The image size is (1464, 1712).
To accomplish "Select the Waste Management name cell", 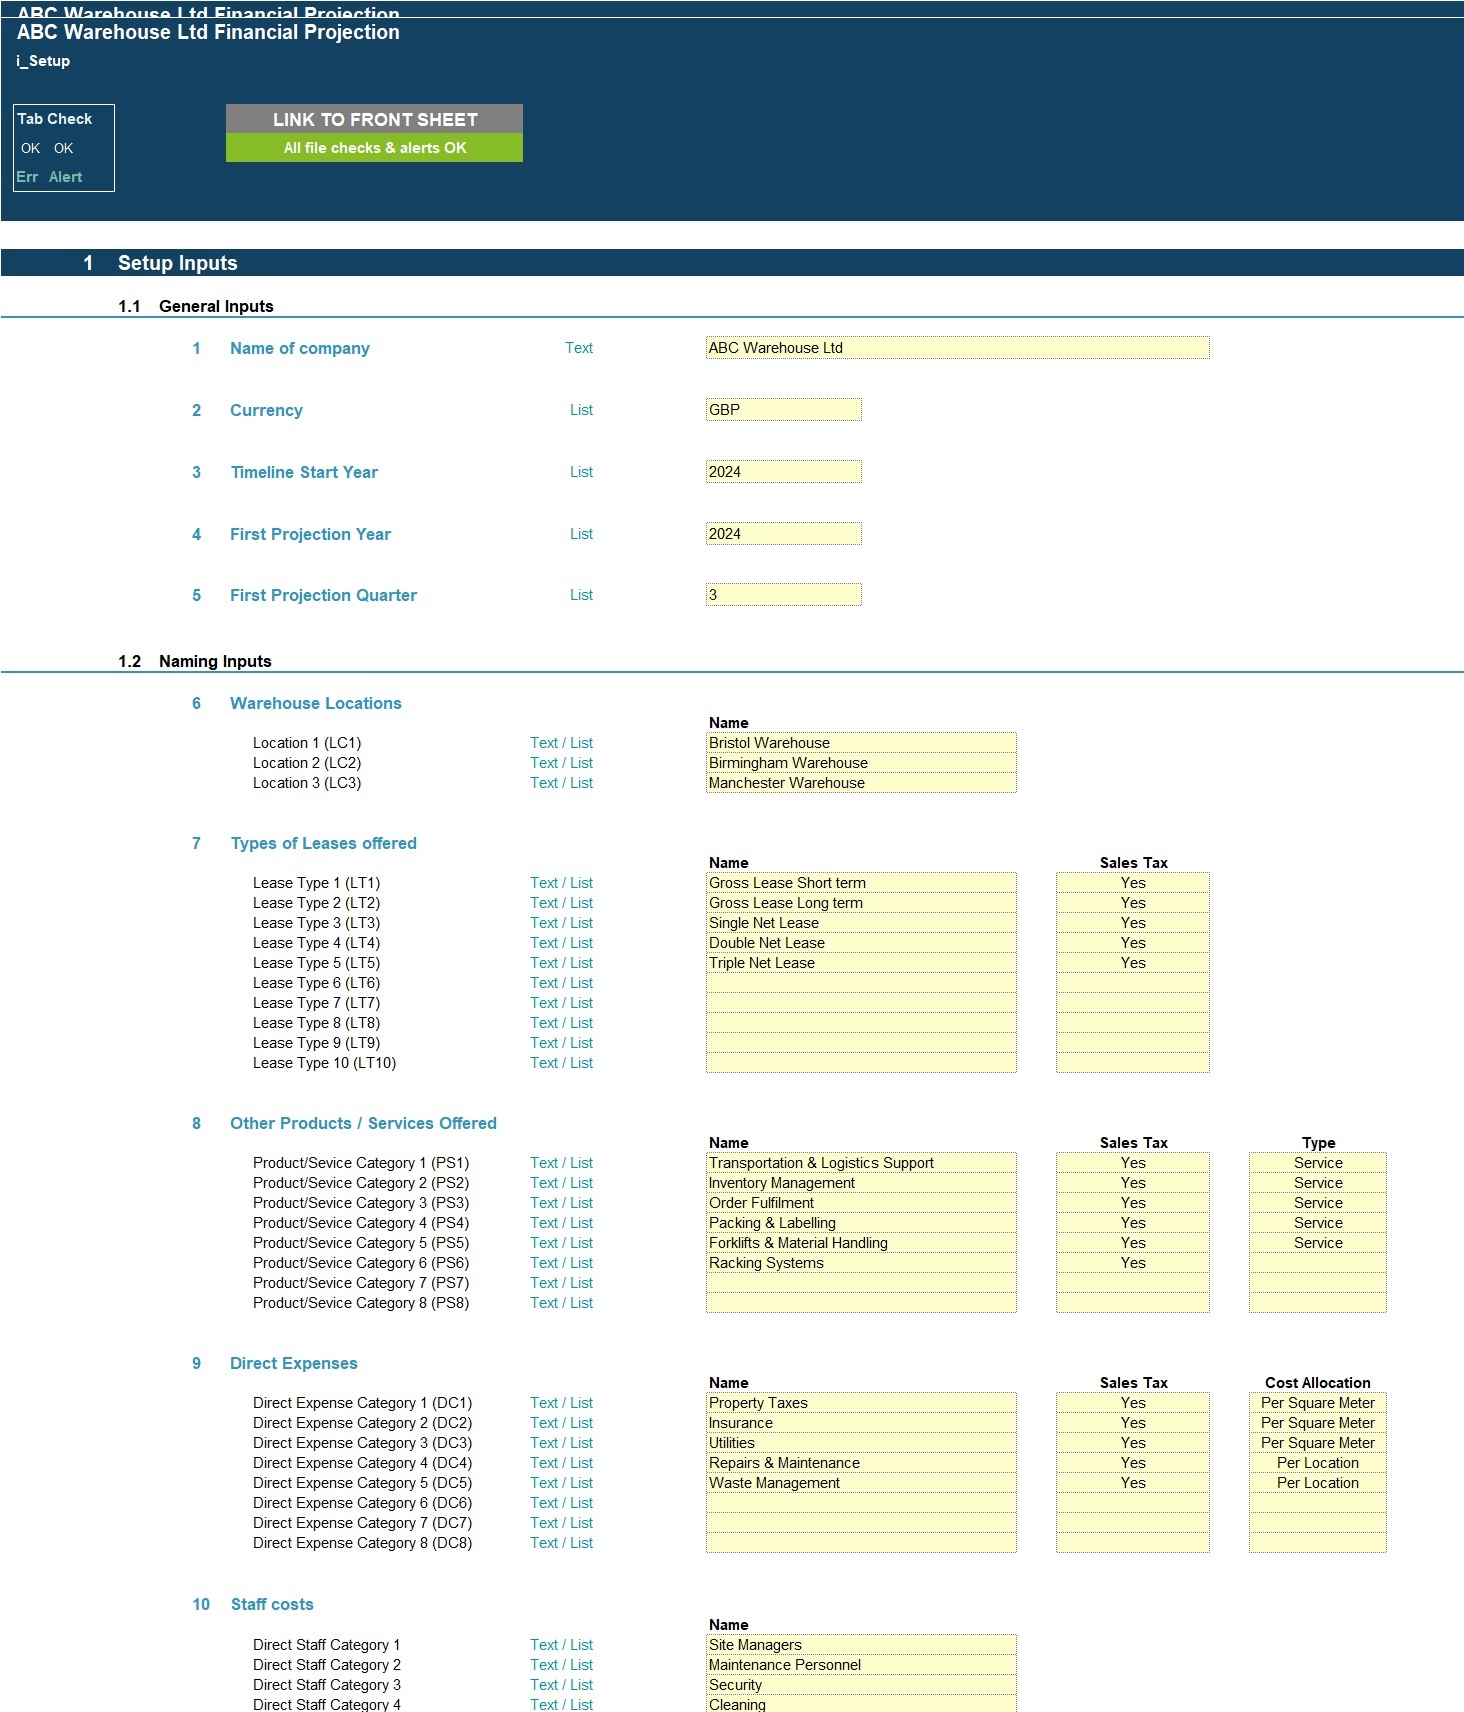I will 861,1483.
